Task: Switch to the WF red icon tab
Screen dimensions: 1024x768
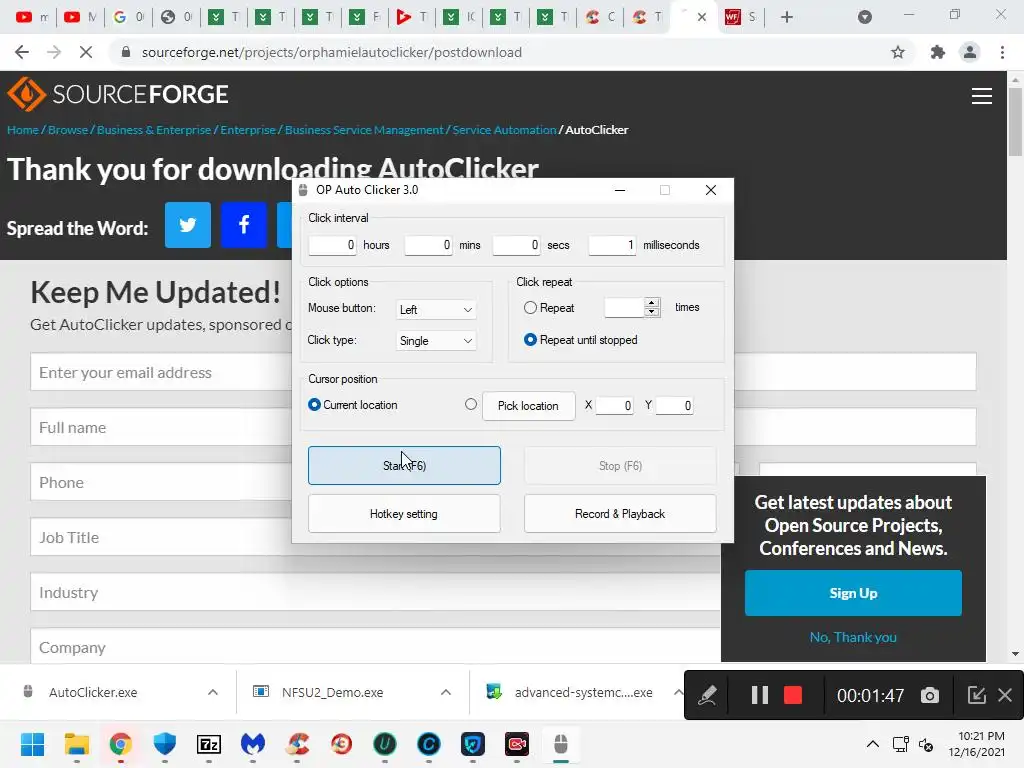Action: click(x=740, y=17)
